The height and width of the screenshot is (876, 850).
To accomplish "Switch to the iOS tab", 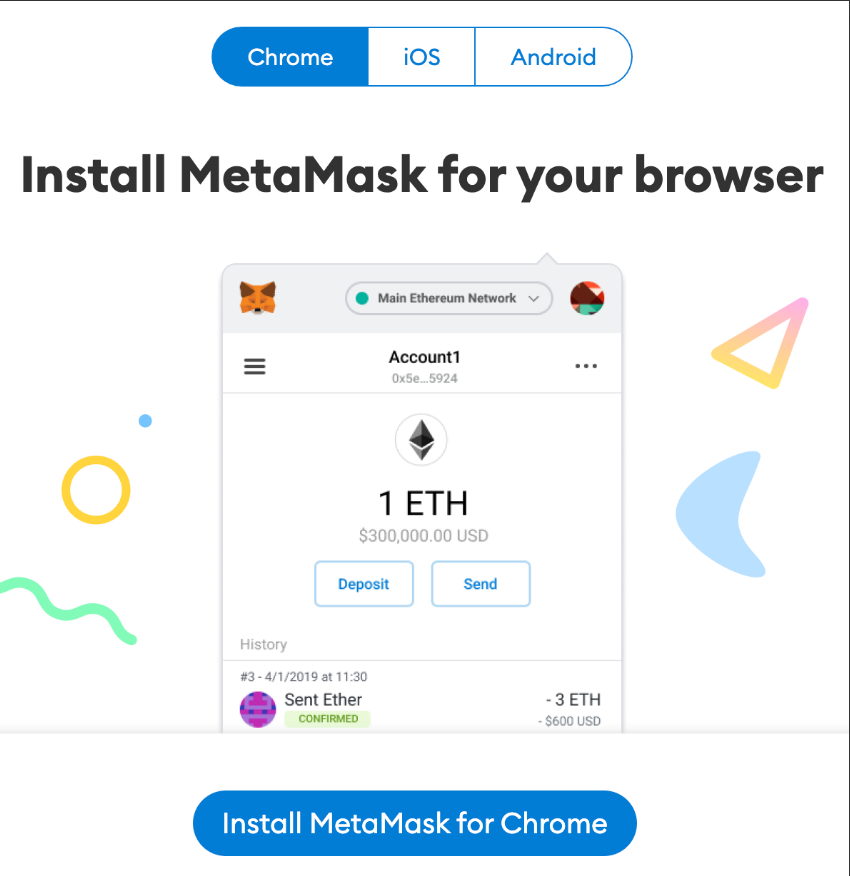I will [x=421, y=57].
